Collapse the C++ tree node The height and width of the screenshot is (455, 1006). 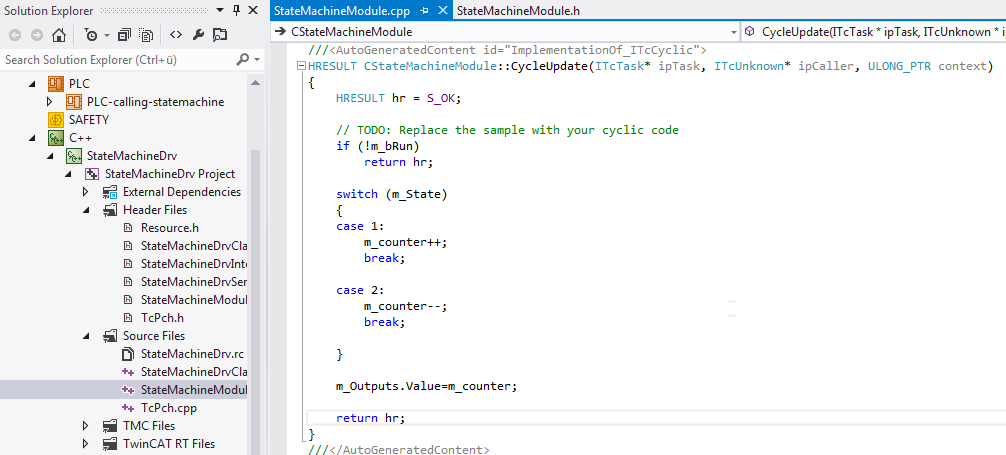(x=32, y=138)
